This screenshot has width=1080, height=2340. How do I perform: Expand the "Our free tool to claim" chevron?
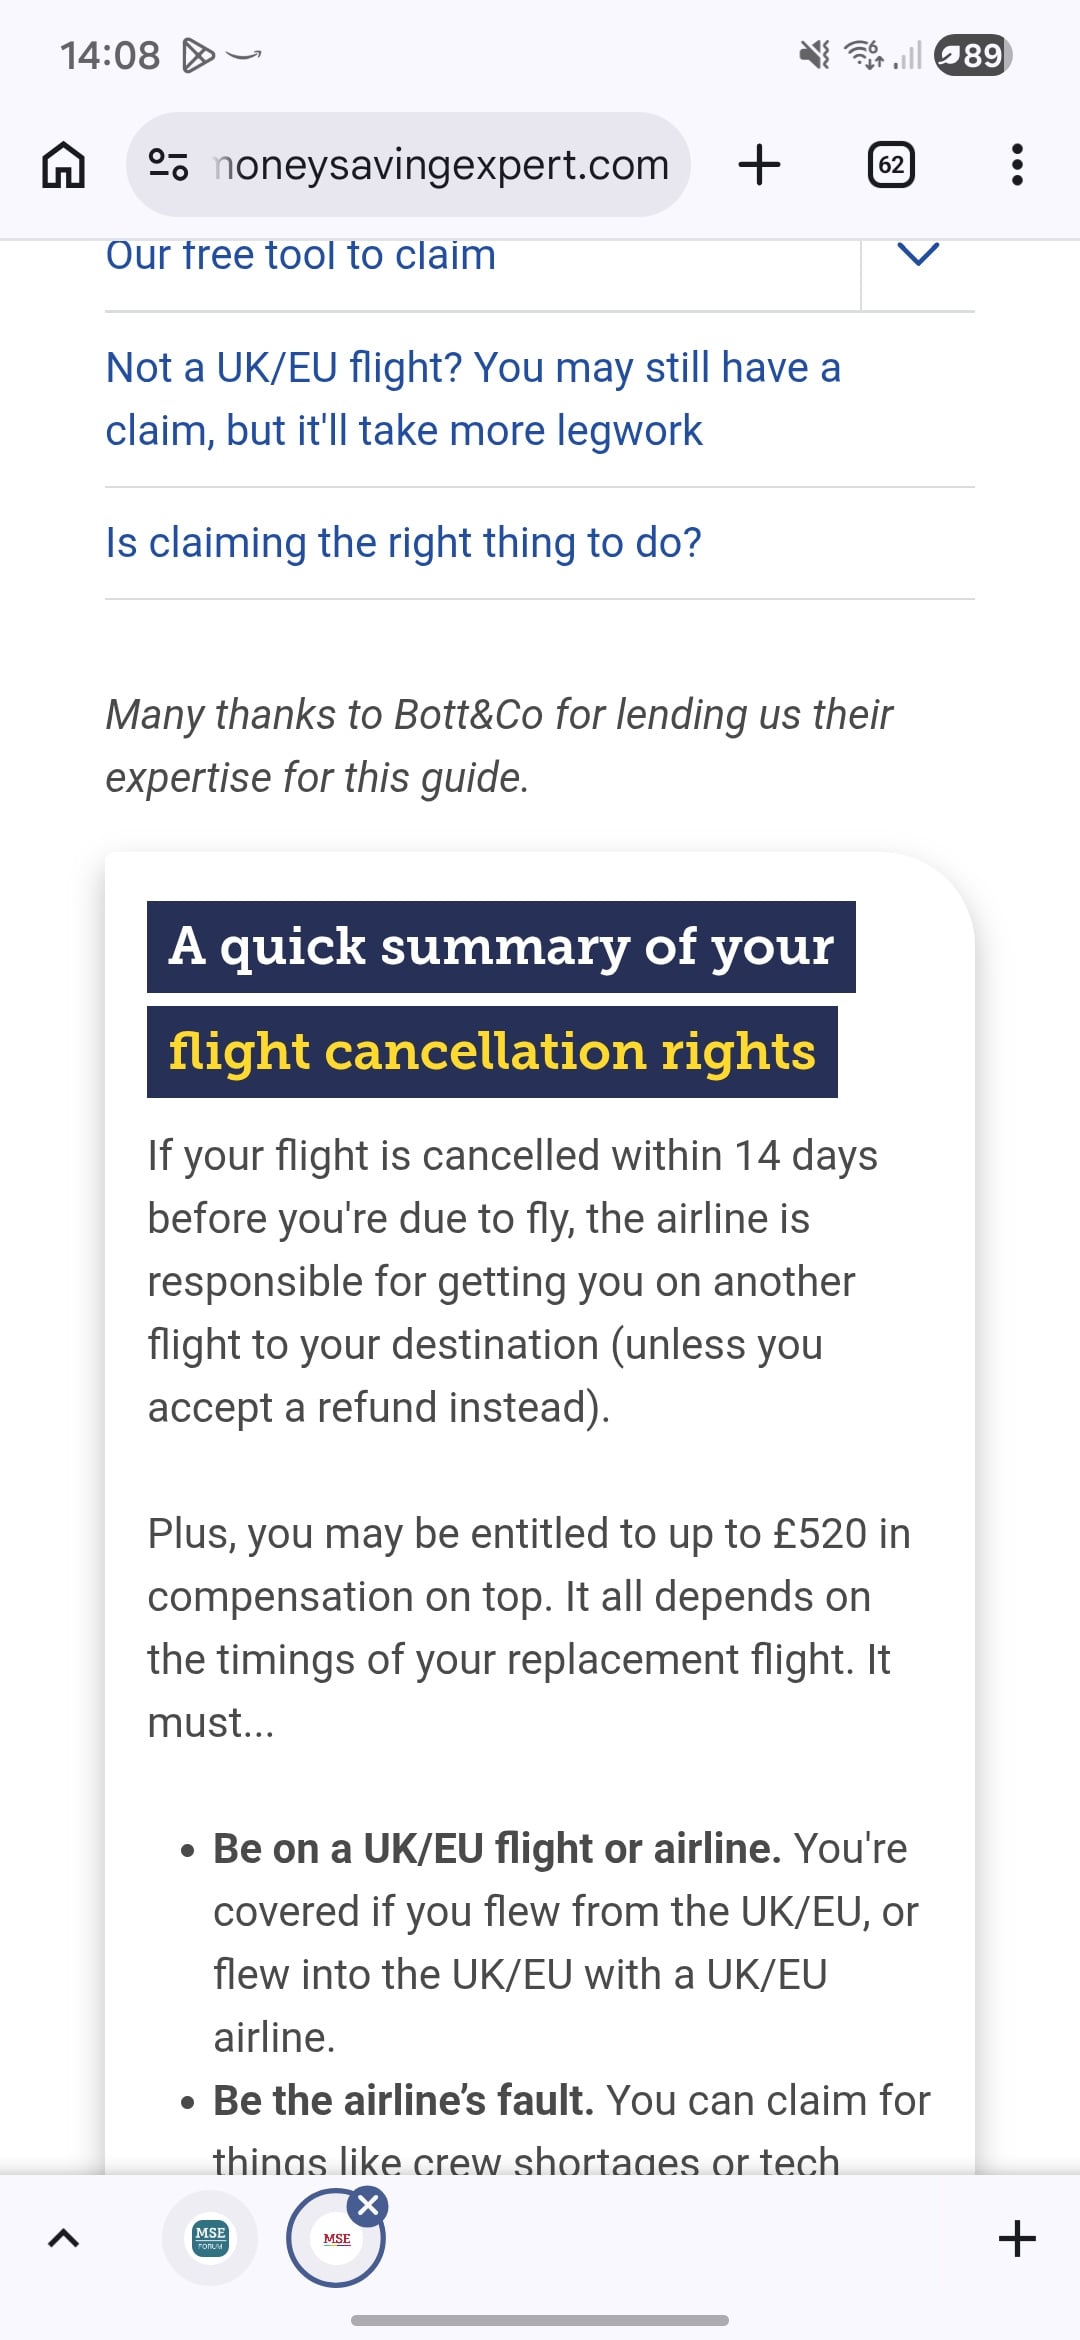point(918,255)
